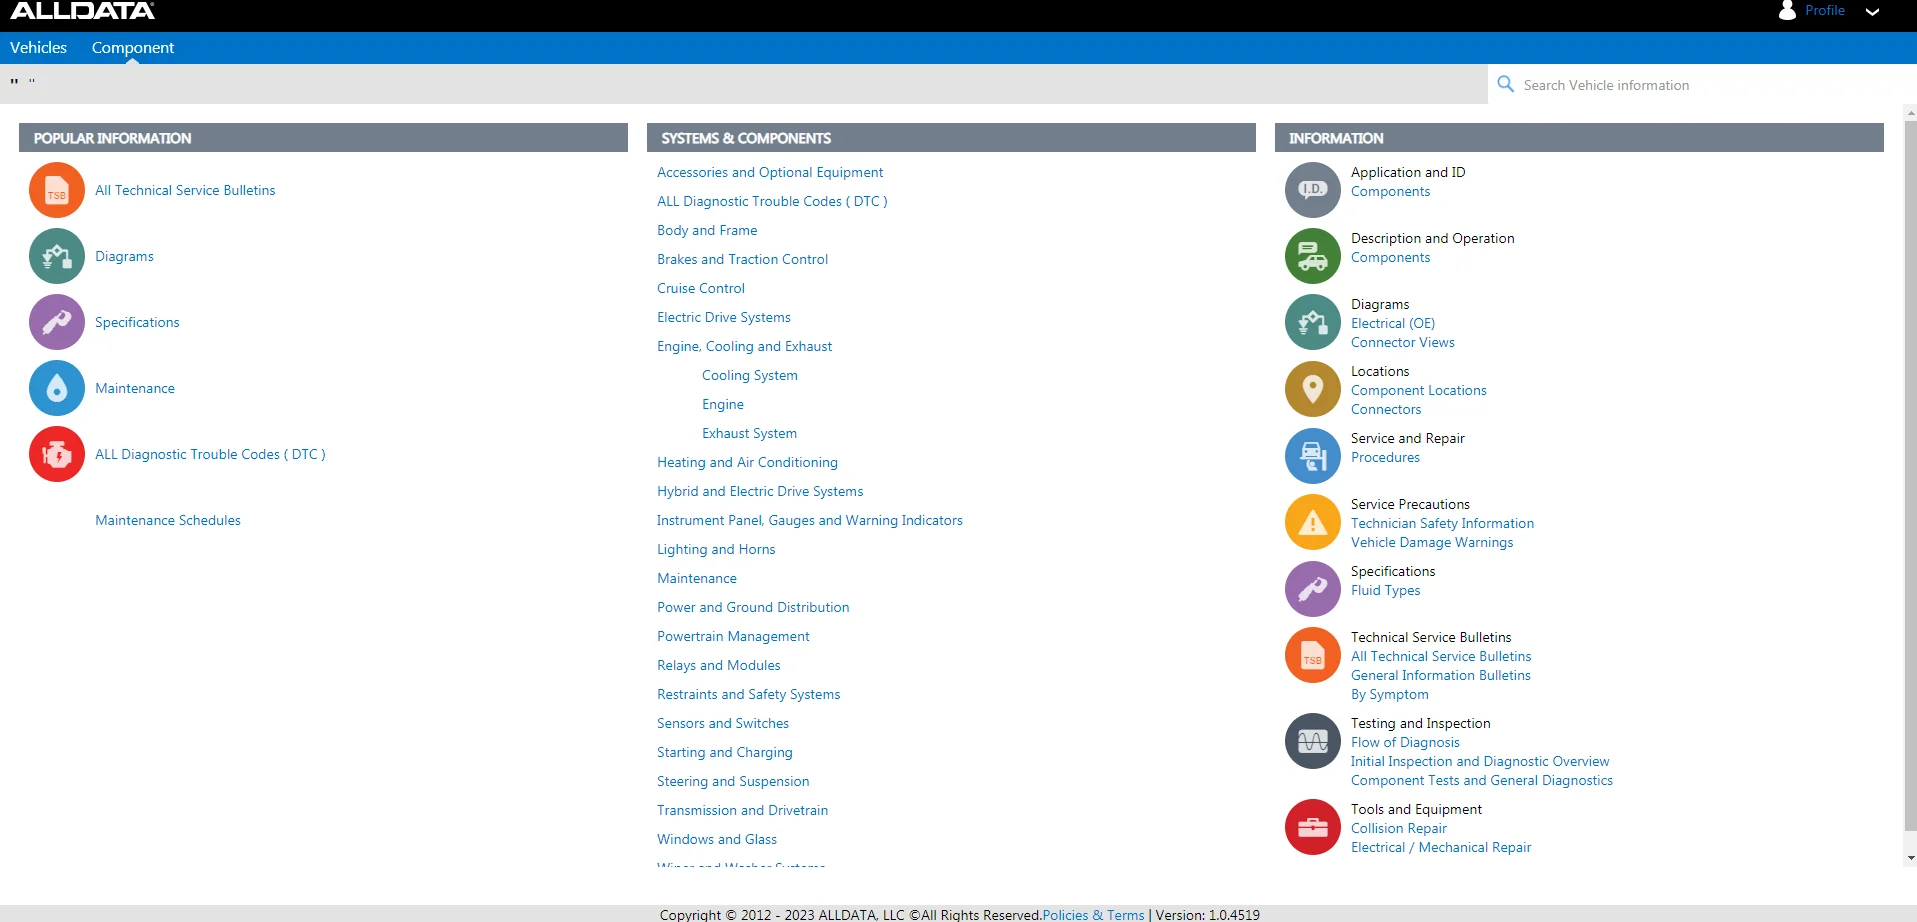The height and width of the screenshot is (922, 1917).
Task: Click the teal Diagrams icon in Information panel
Action: (x=1313, y=322)
